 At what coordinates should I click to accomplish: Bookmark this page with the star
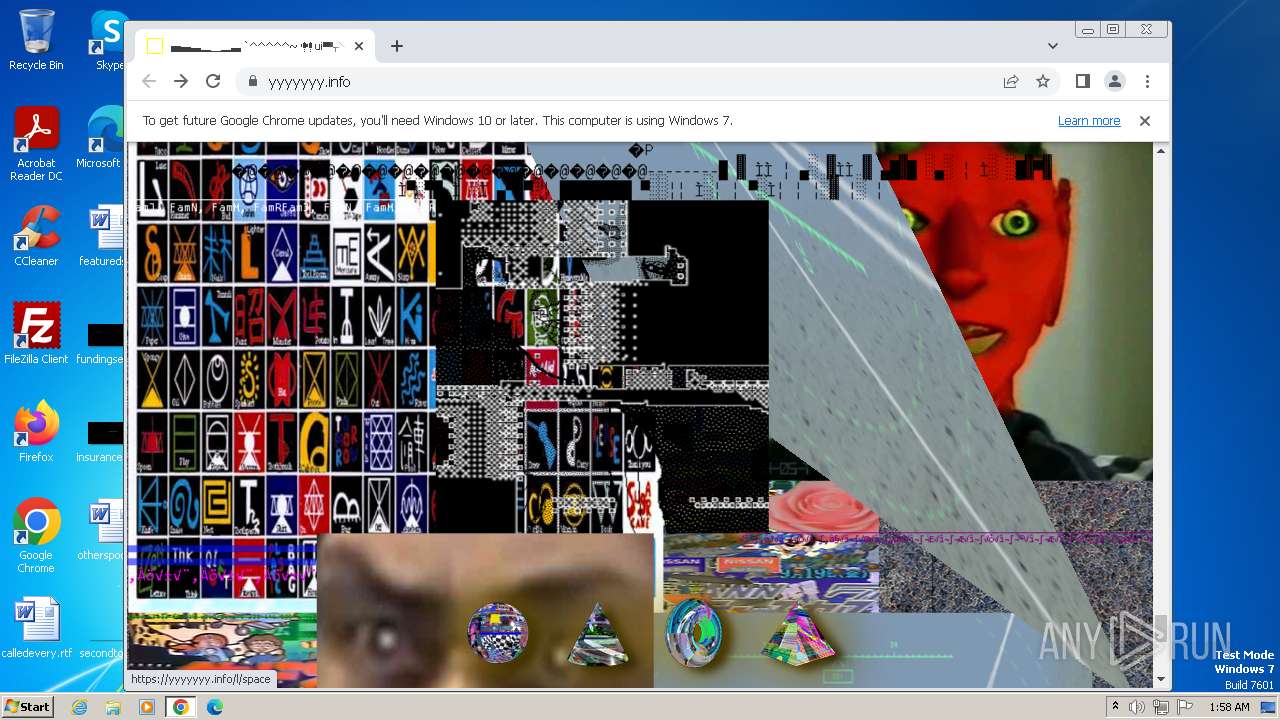(x=1043, y=82)
